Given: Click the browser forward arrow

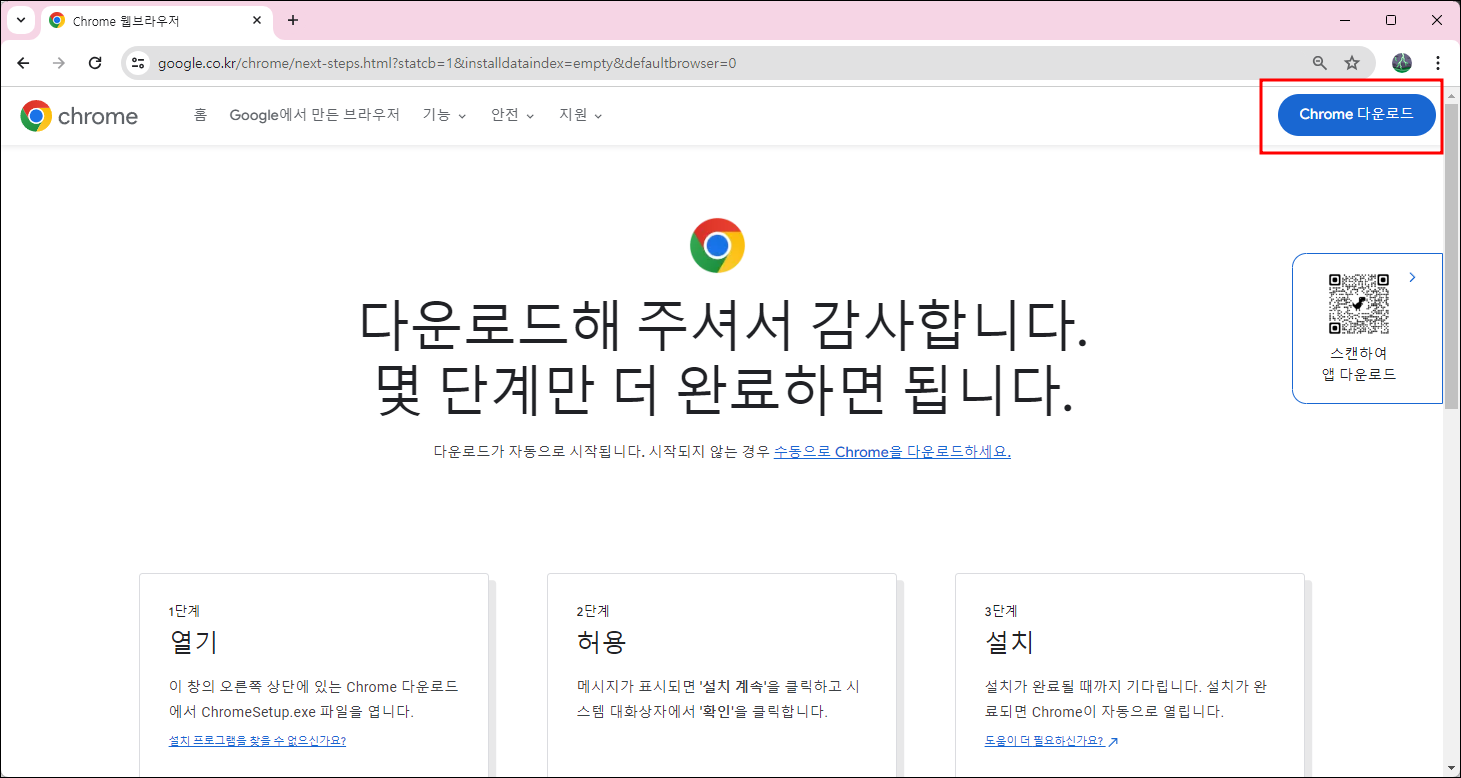Looking at the screenshot, I should coord(59,63).
